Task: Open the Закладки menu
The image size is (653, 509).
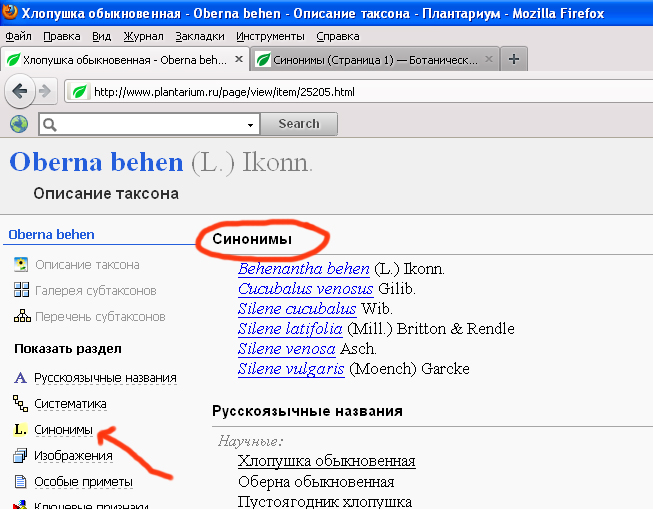Action: pos(199,36)
